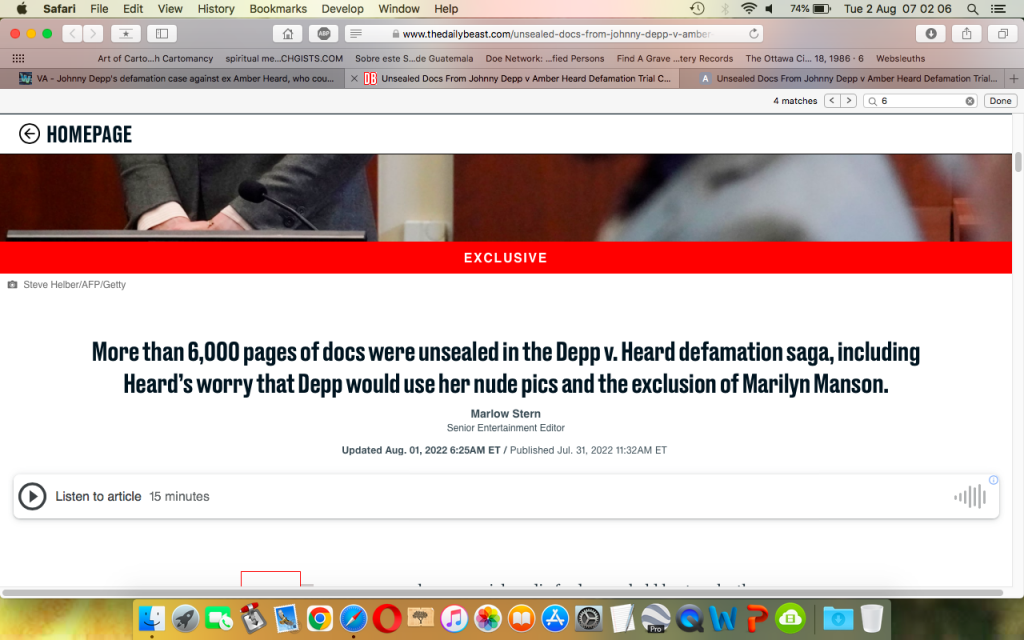Image resolution: width=1024 pixels, height=640 pixels.
Task: Show all tabs overview icon
Action: click(x=1001, y=33)
